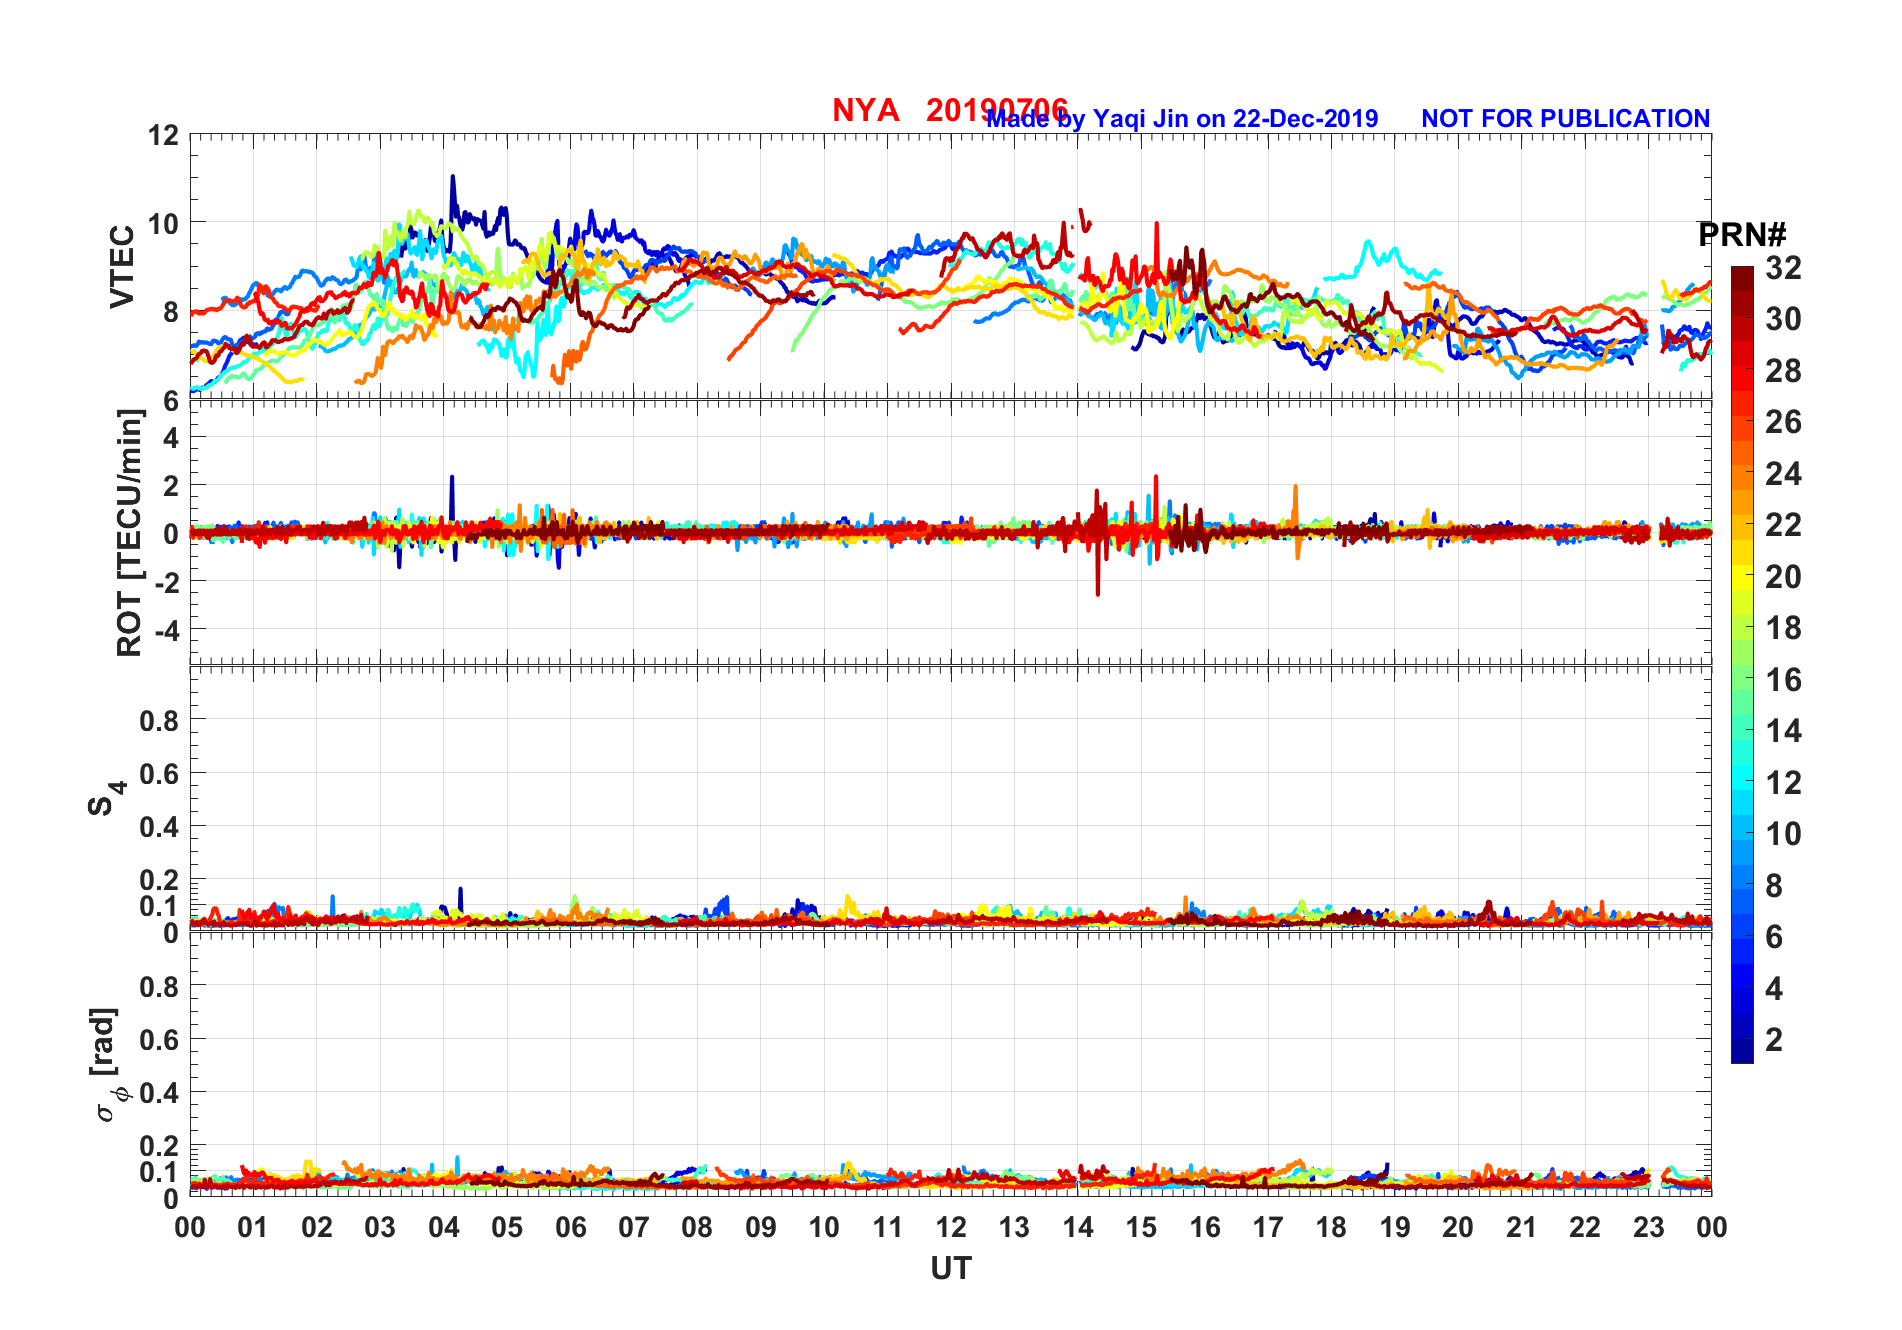The width and height of the screenshot is (1902, 1330).
Task: Click the "2" tick on the PRN colorbar
Action: pos(1774,1040)
